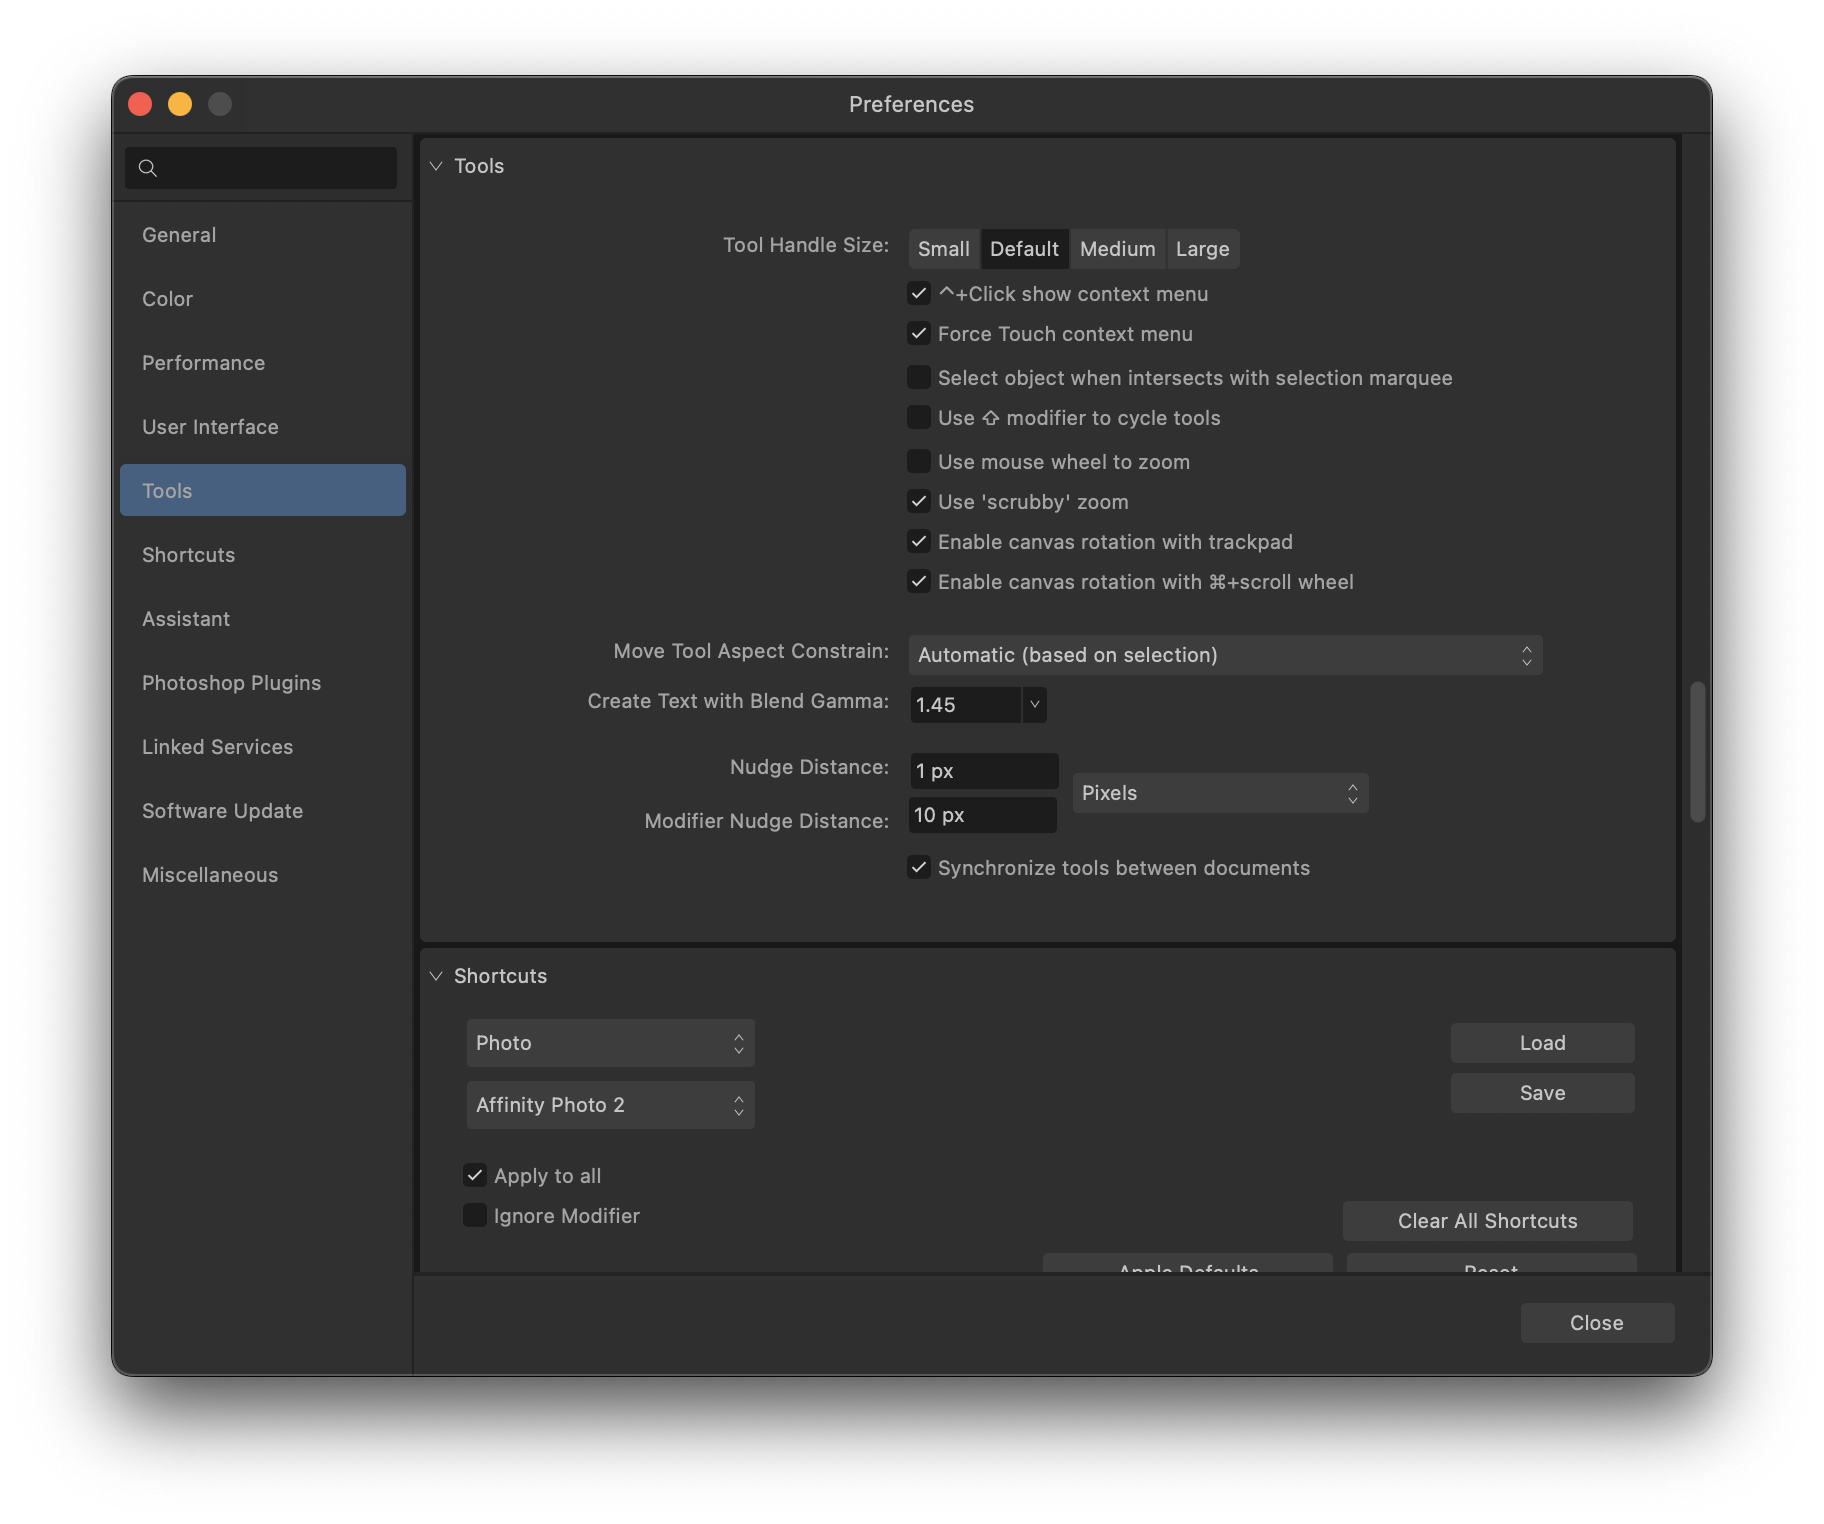Open Linked Services preferences
The height and width of the screenshot is (1524, 1824).
point(217,746)
